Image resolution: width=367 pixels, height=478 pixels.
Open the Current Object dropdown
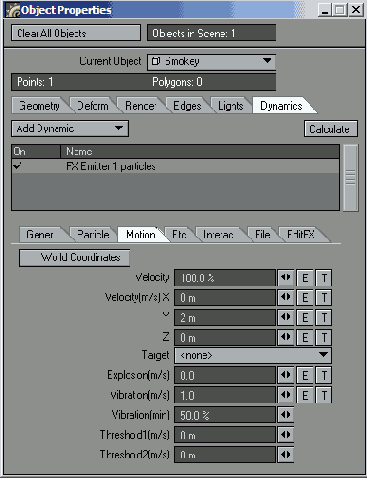point(211,62)
